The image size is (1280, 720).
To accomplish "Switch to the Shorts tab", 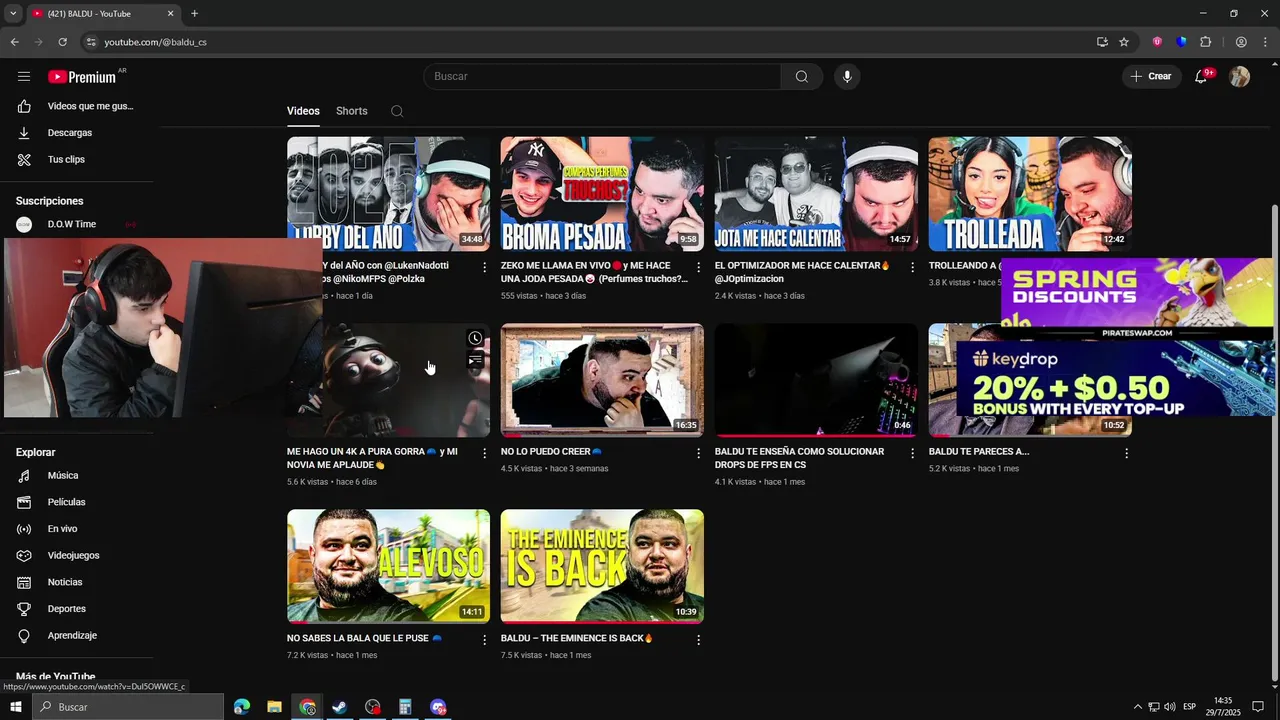I will pos(352,111).
